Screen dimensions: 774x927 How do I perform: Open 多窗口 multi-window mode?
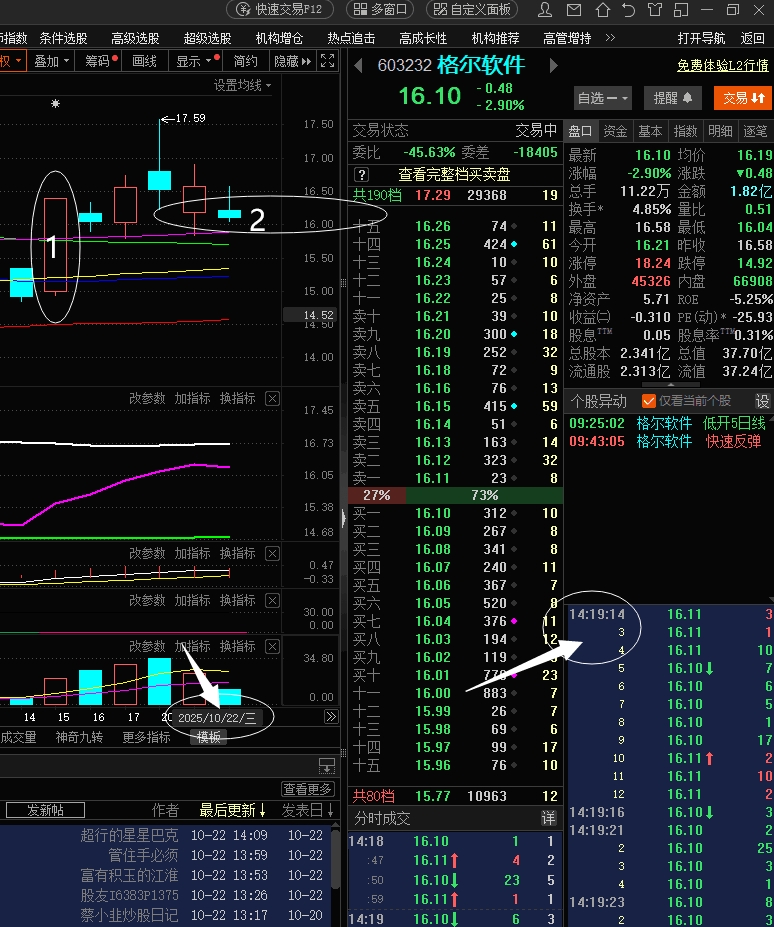[380, 9]
